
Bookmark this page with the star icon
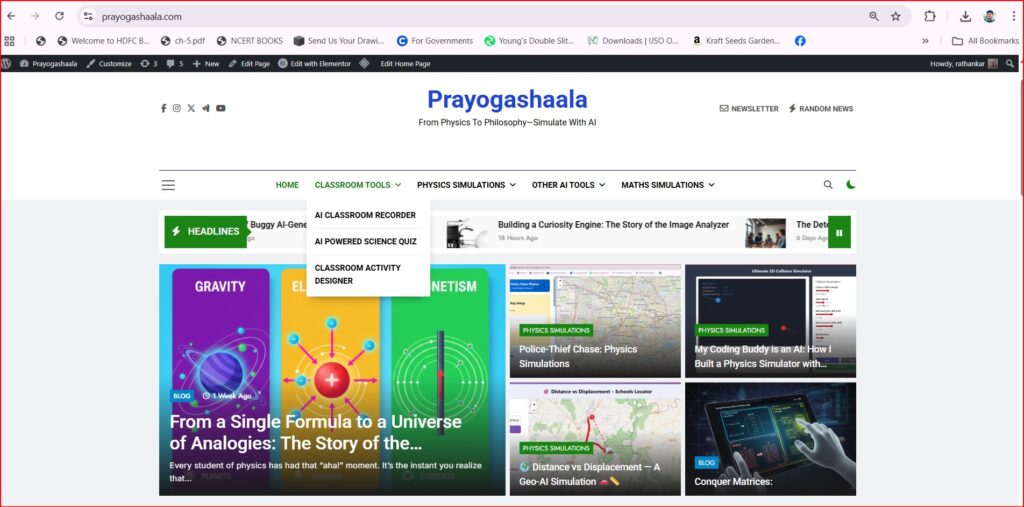pos(896,16)
